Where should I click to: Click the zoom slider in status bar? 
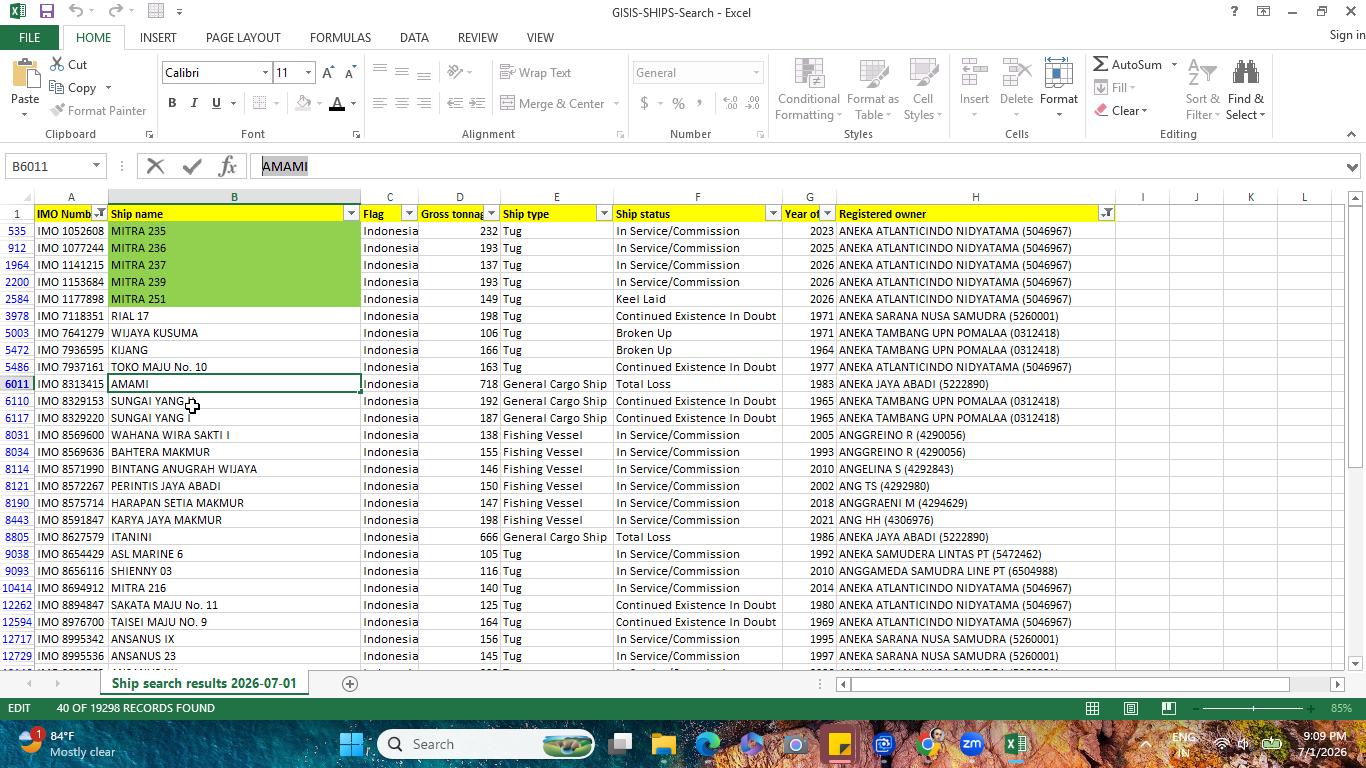click(1253, 708)
